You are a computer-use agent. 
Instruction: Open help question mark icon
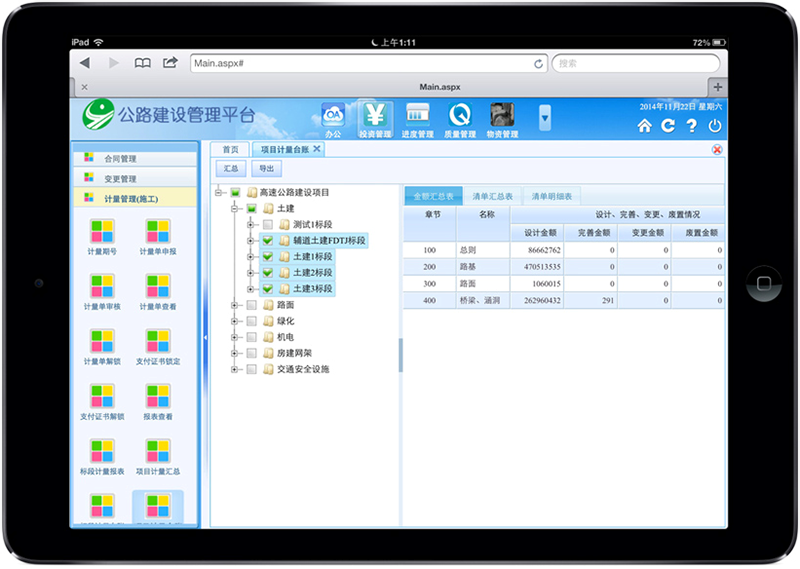click(691, 126)
